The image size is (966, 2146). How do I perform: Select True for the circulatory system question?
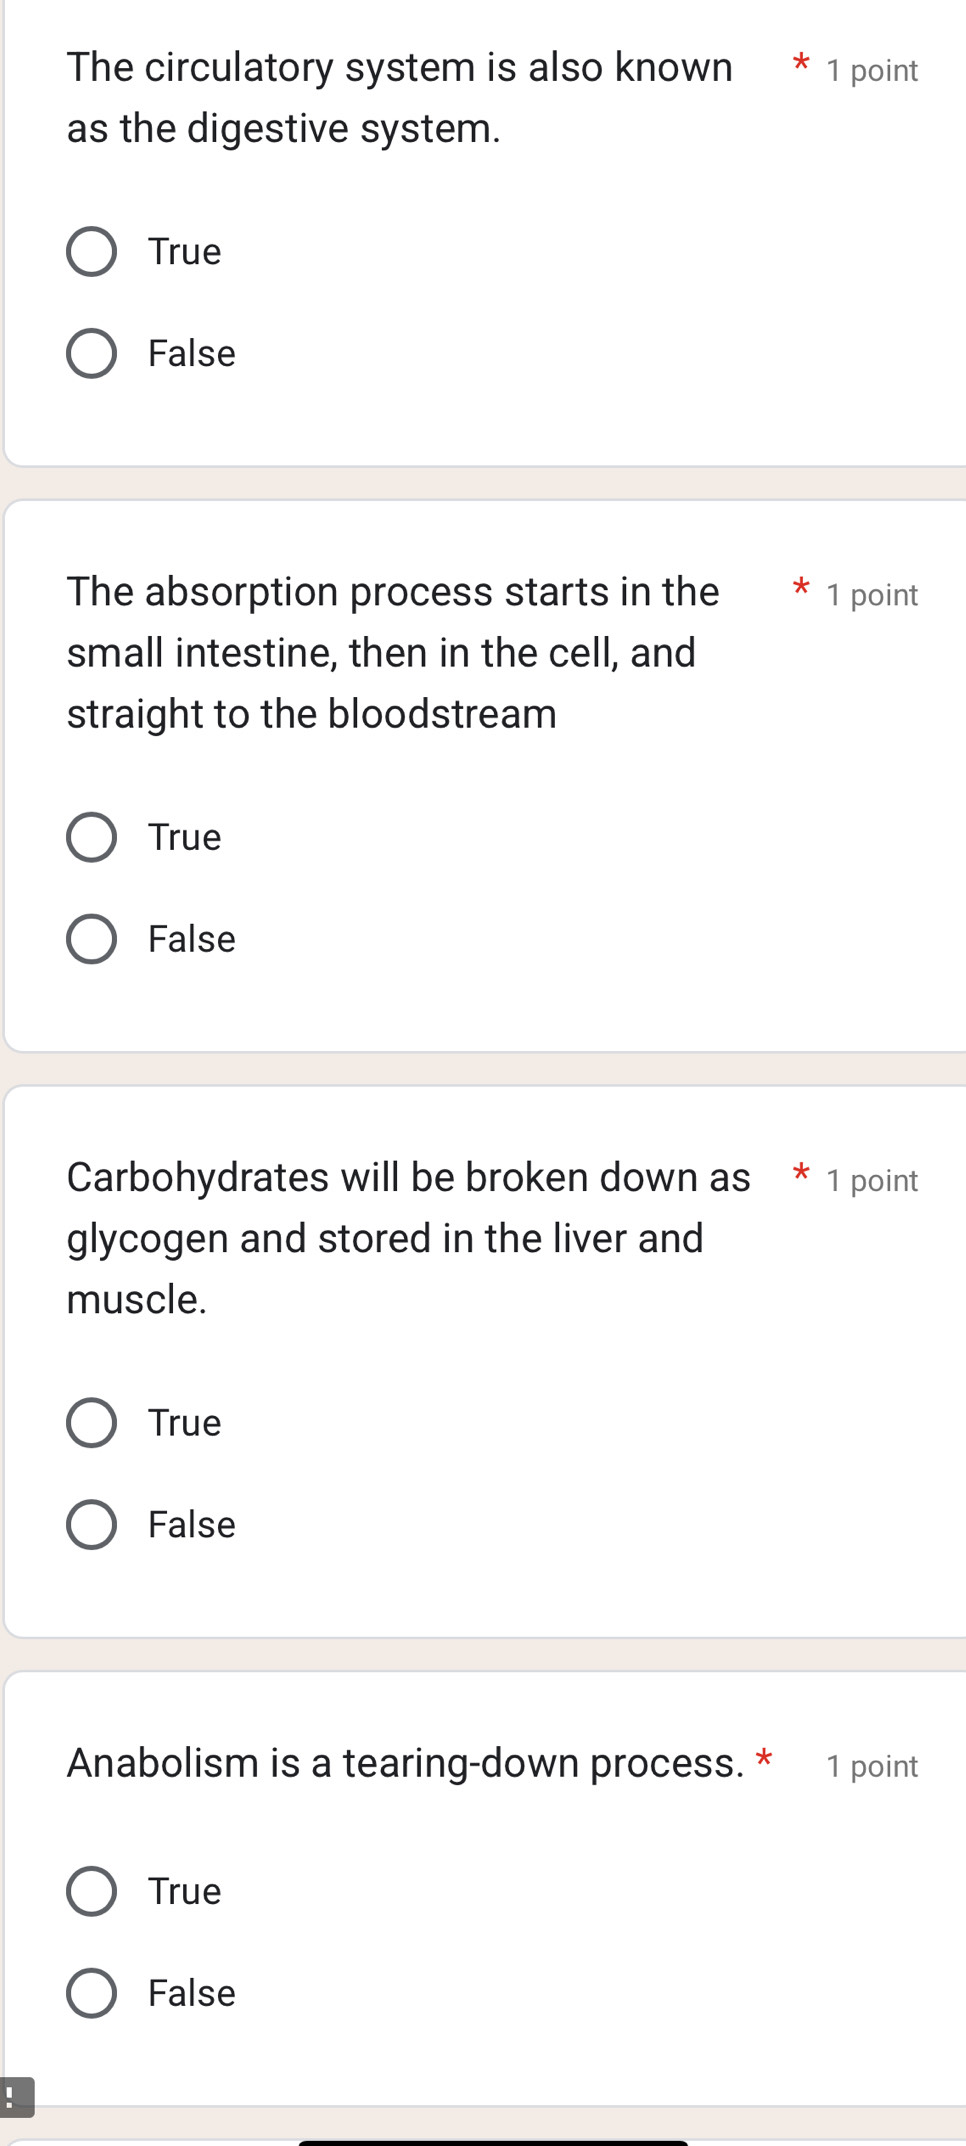92,251
